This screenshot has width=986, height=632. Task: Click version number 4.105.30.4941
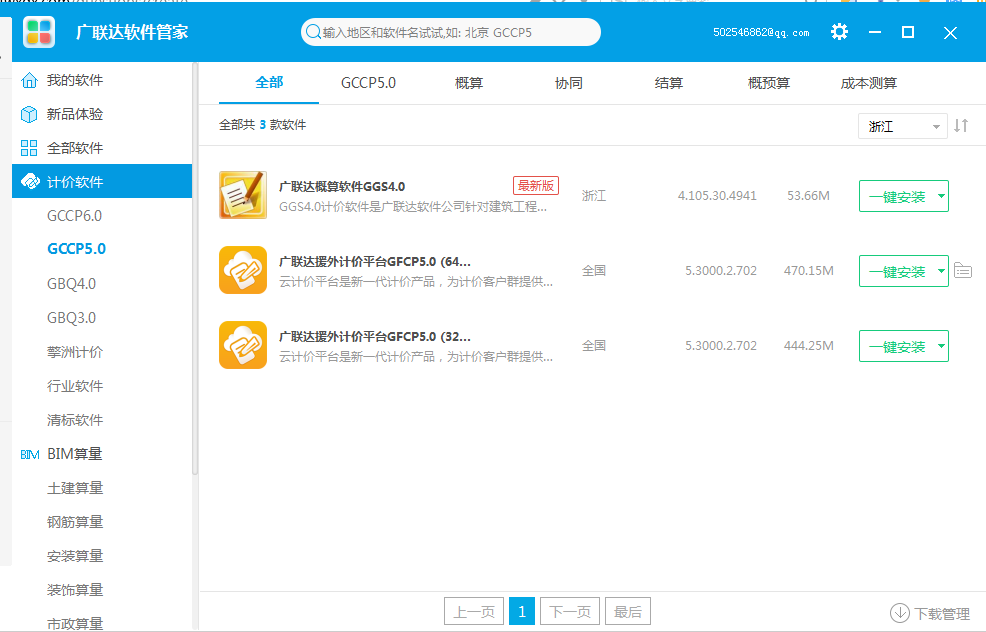click(717, 196)
